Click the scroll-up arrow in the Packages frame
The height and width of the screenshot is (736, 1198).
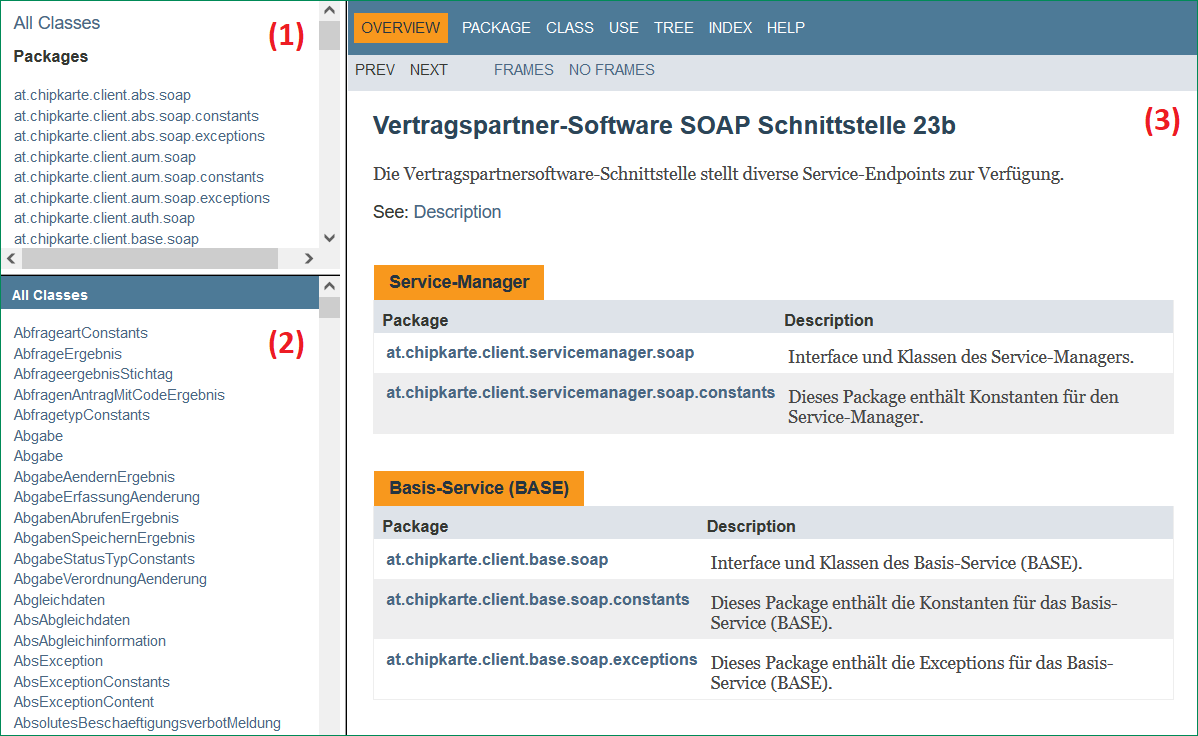click(329, 11)
